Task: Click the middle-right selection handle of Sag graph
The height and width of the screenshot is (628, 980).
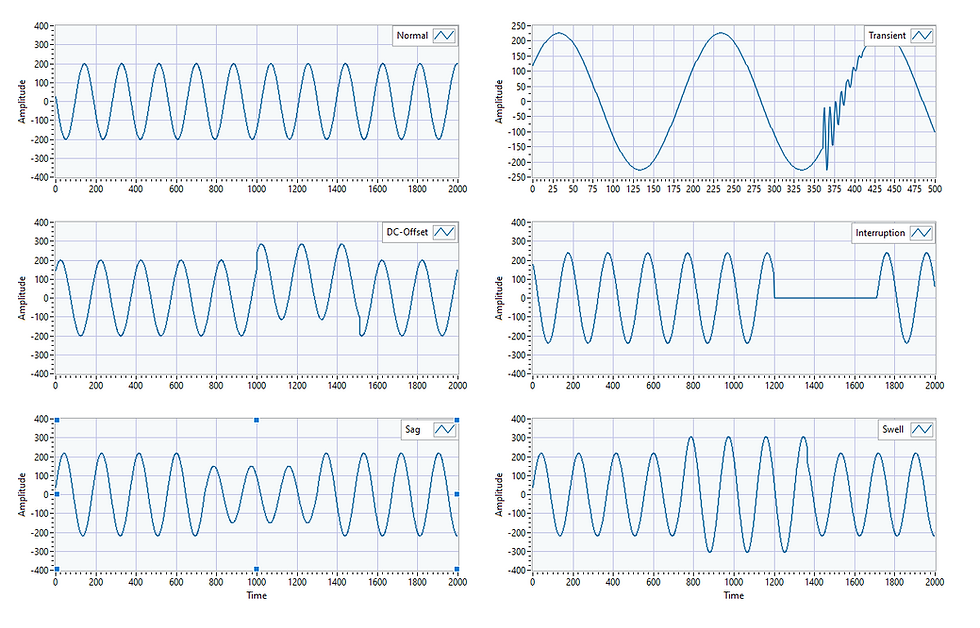Action: (457, 494)
